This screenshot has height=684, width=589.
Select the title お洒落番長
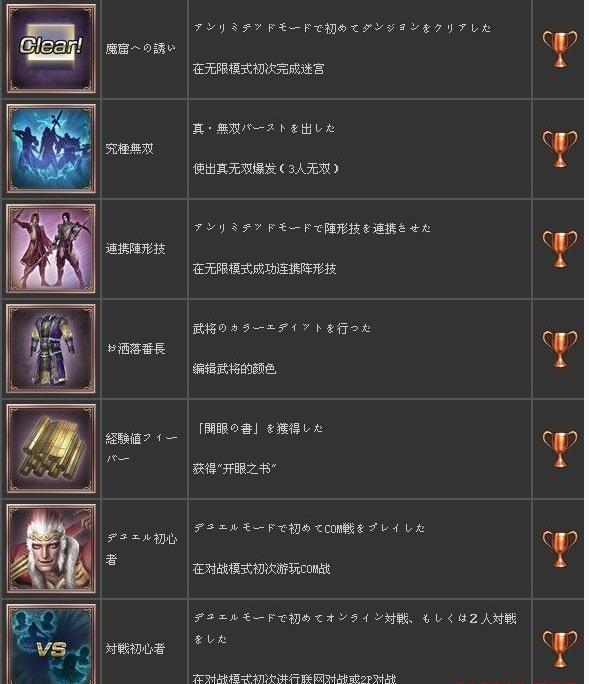pos(136,349)
